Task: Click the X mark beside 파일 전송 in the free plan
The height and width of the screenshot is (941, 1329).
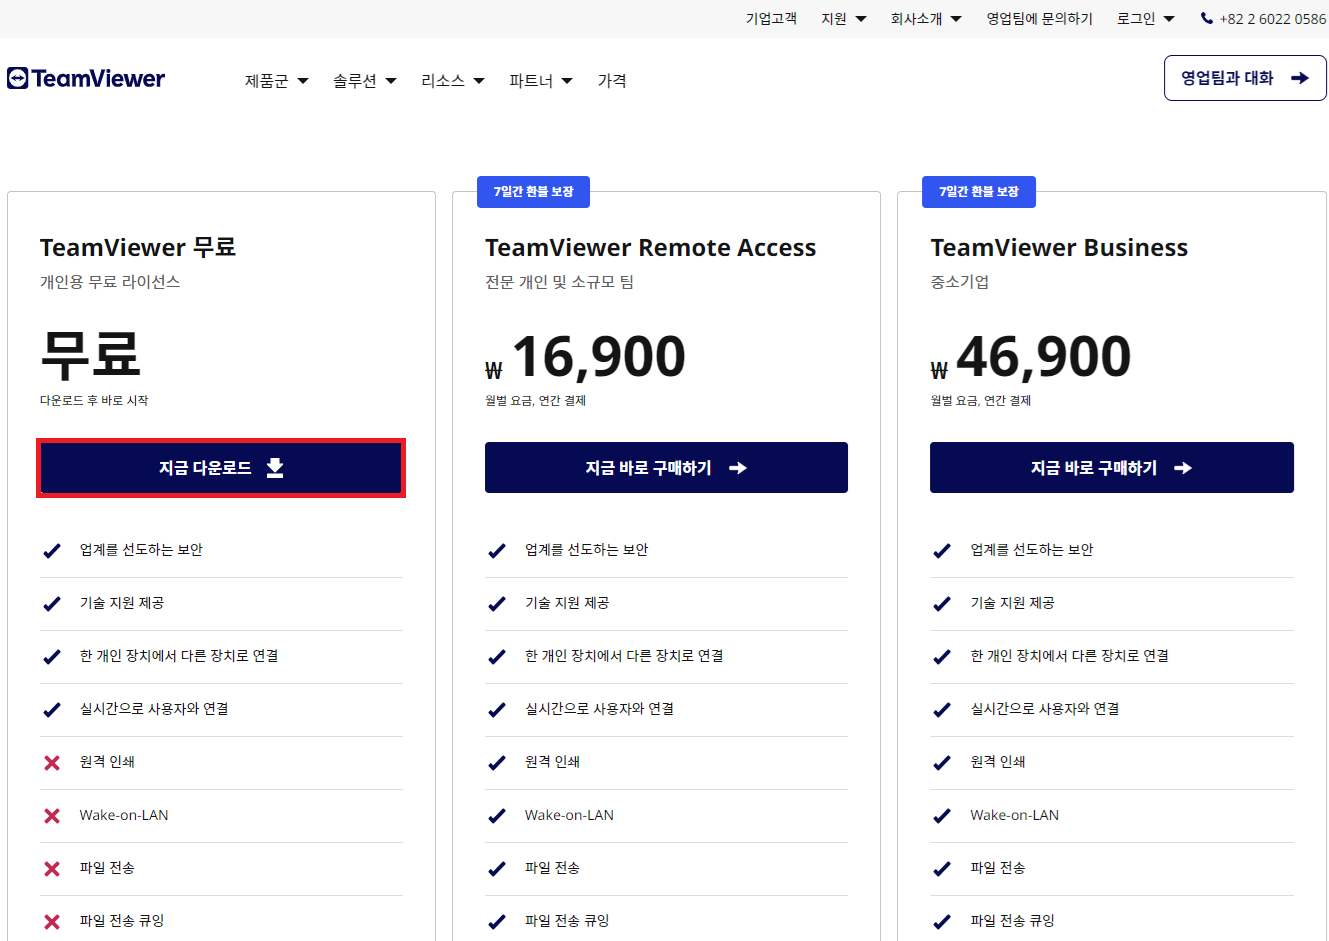Action: click(52, 869)
